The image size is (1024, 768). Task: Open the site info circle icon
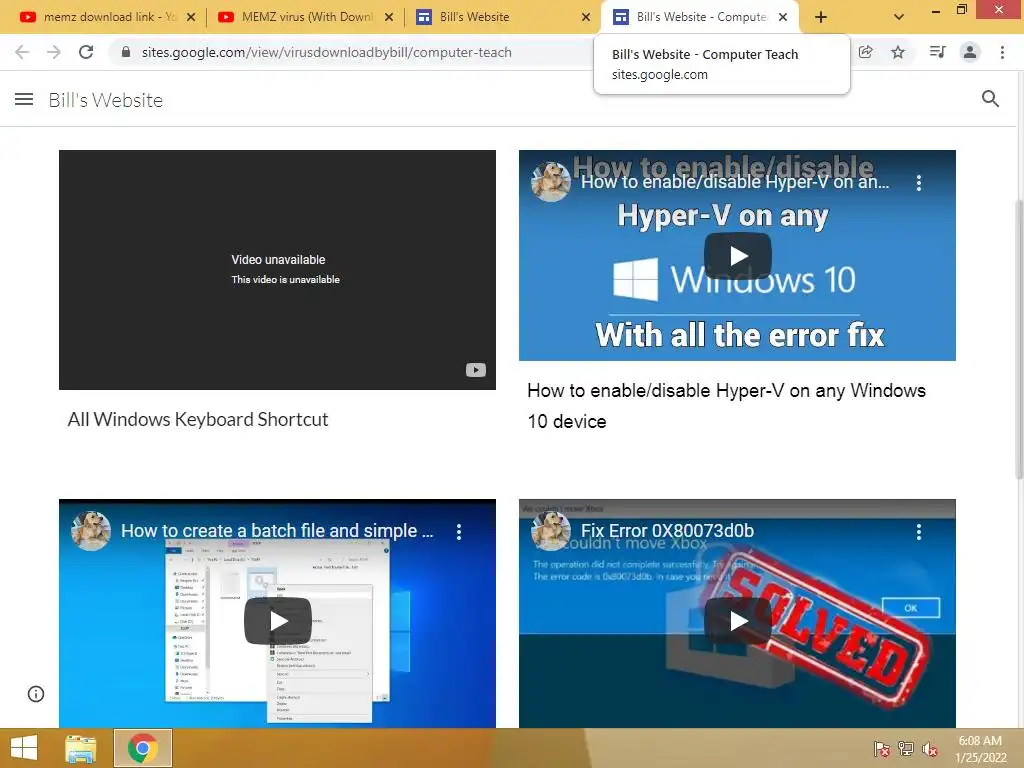36,694
